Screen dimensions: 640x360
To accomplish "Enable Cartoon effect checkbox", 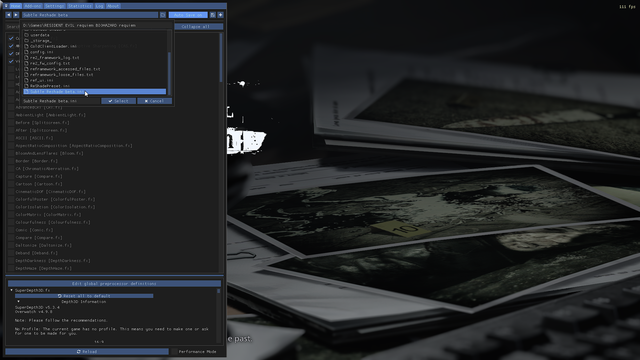I will coord(11,184).
